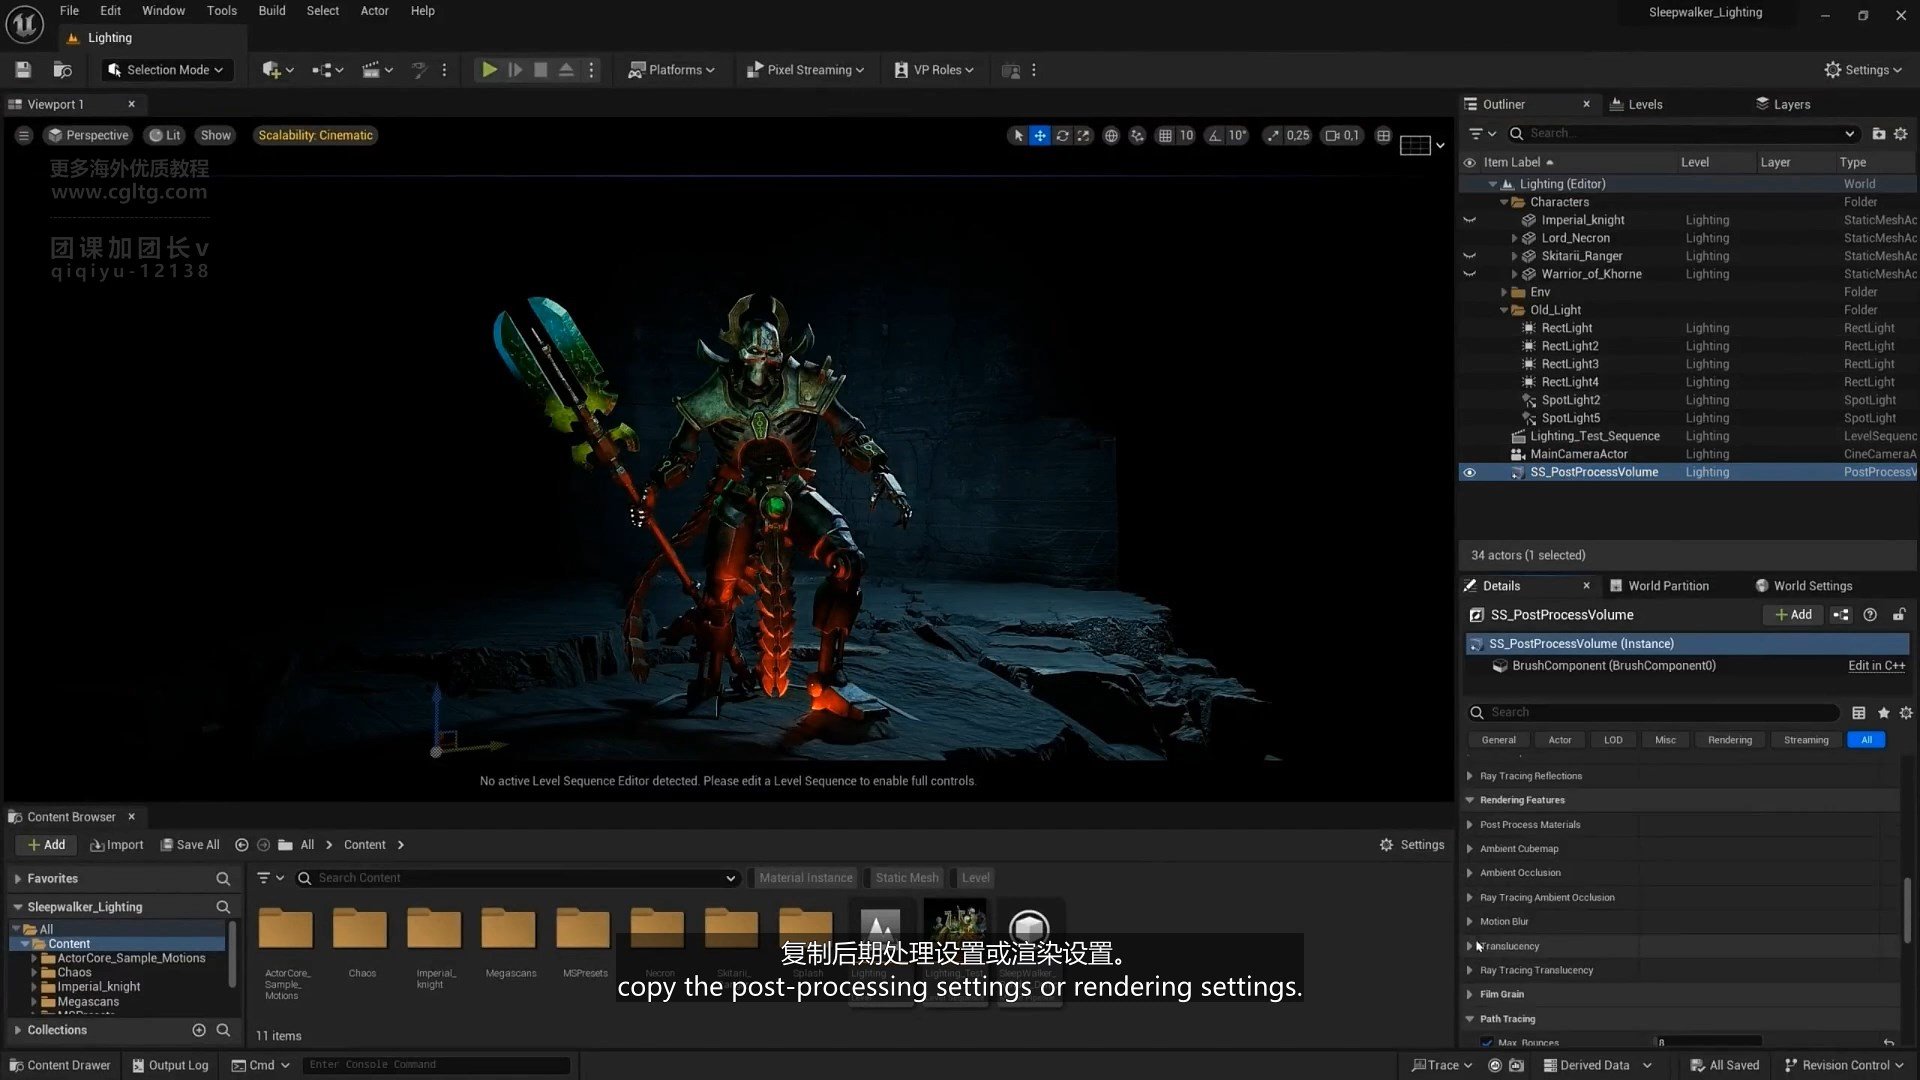Toggle visibility of Skitarii_Ranger
The image size is (1920, 1080).
click(1469, 256)
